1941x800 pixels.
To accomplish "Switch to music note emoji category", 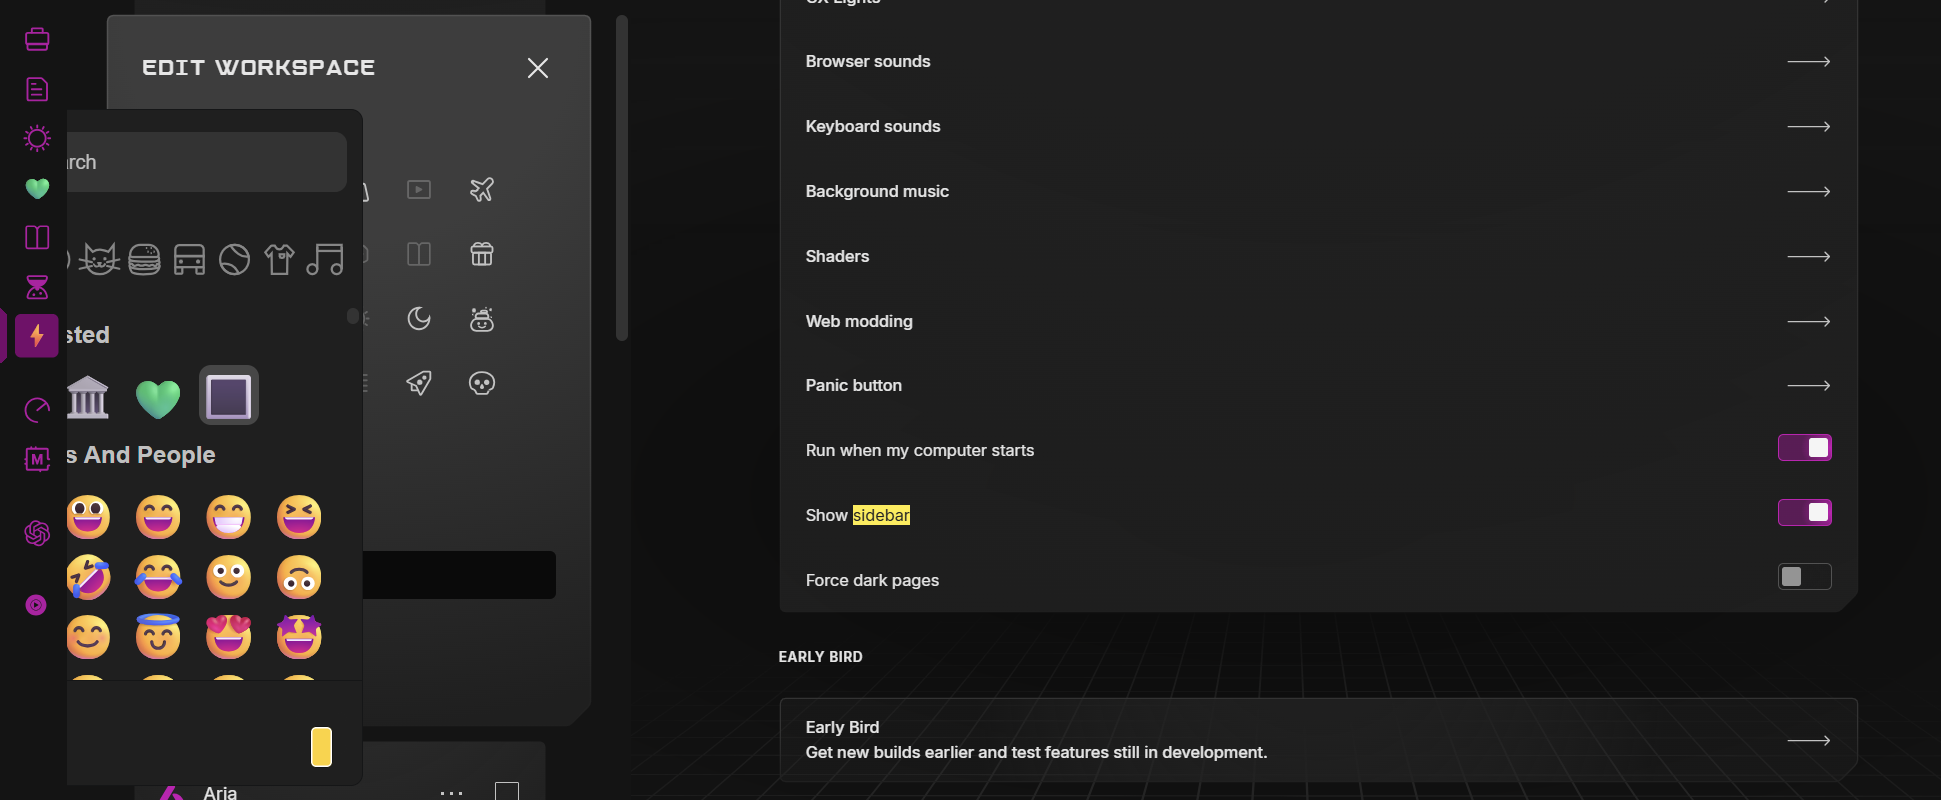I will click(325, 260).
